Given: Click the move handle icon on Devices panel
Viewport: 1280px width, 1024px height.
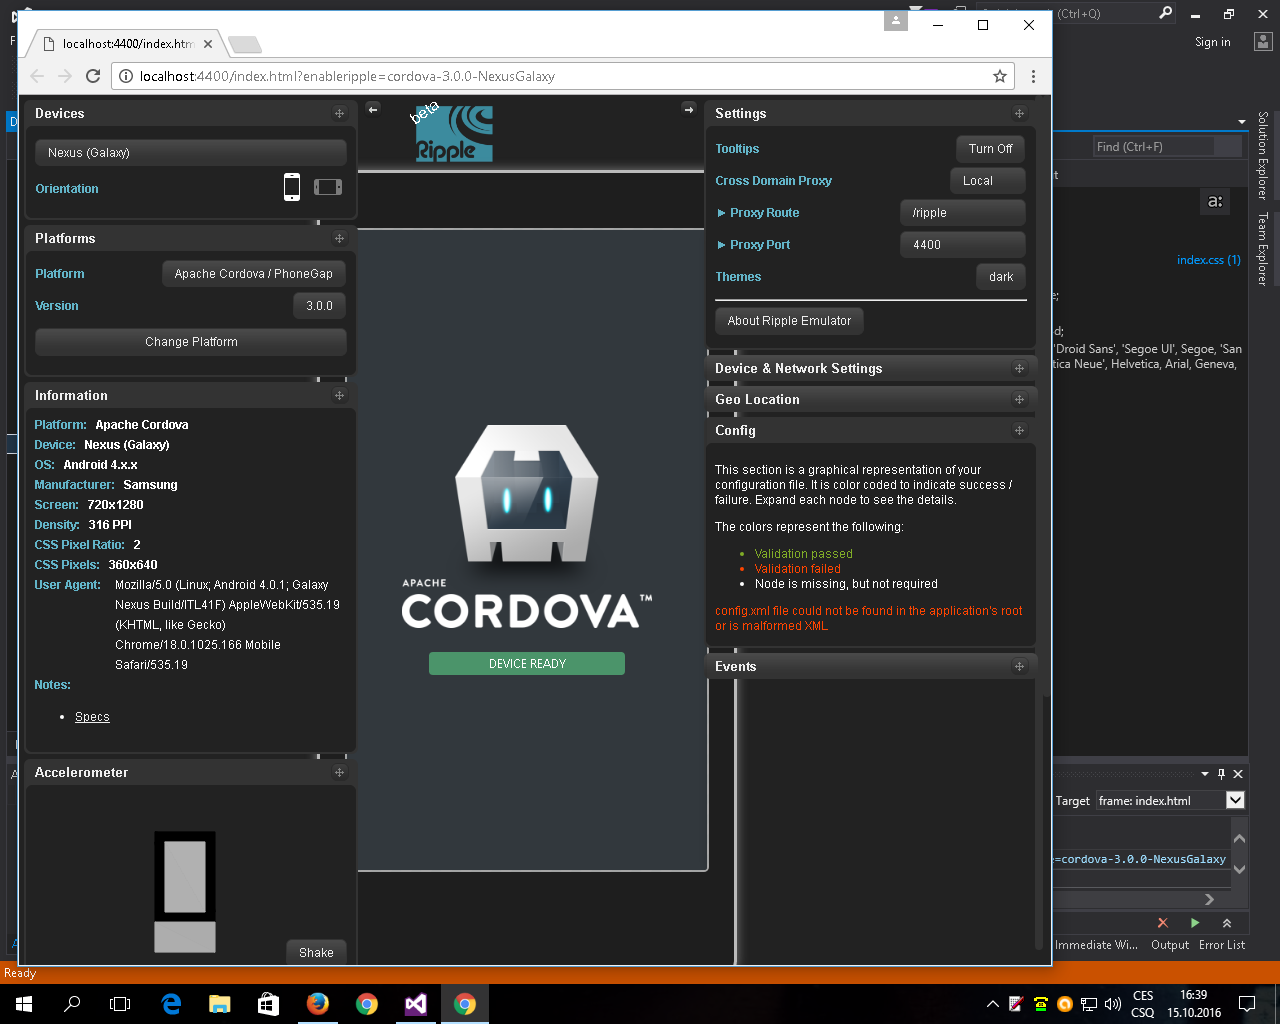Looking at the screenshot, I should point(339,114).
